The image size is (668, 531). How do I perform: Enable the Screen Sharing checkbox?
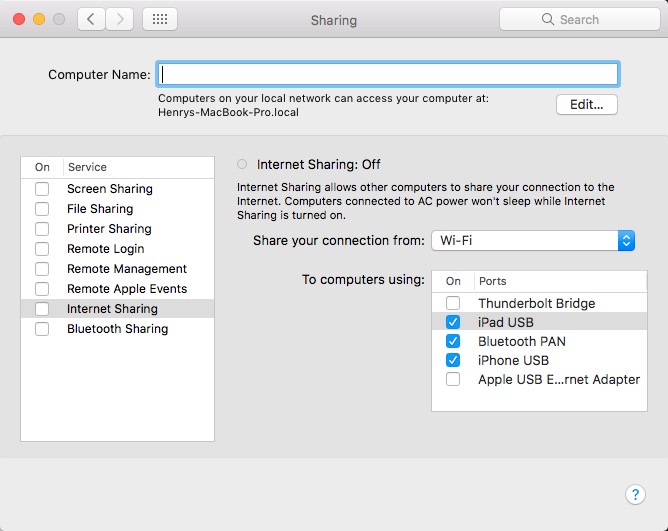[42, 189]
